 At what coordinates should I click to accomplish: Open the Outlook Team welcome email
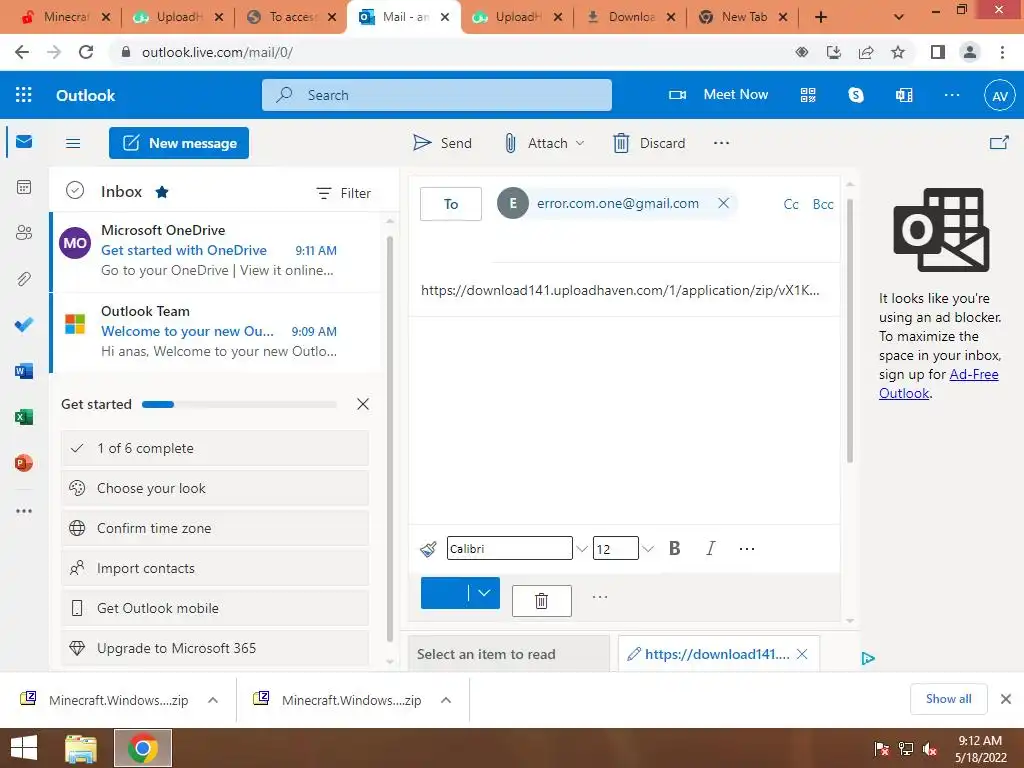(216, 332)
